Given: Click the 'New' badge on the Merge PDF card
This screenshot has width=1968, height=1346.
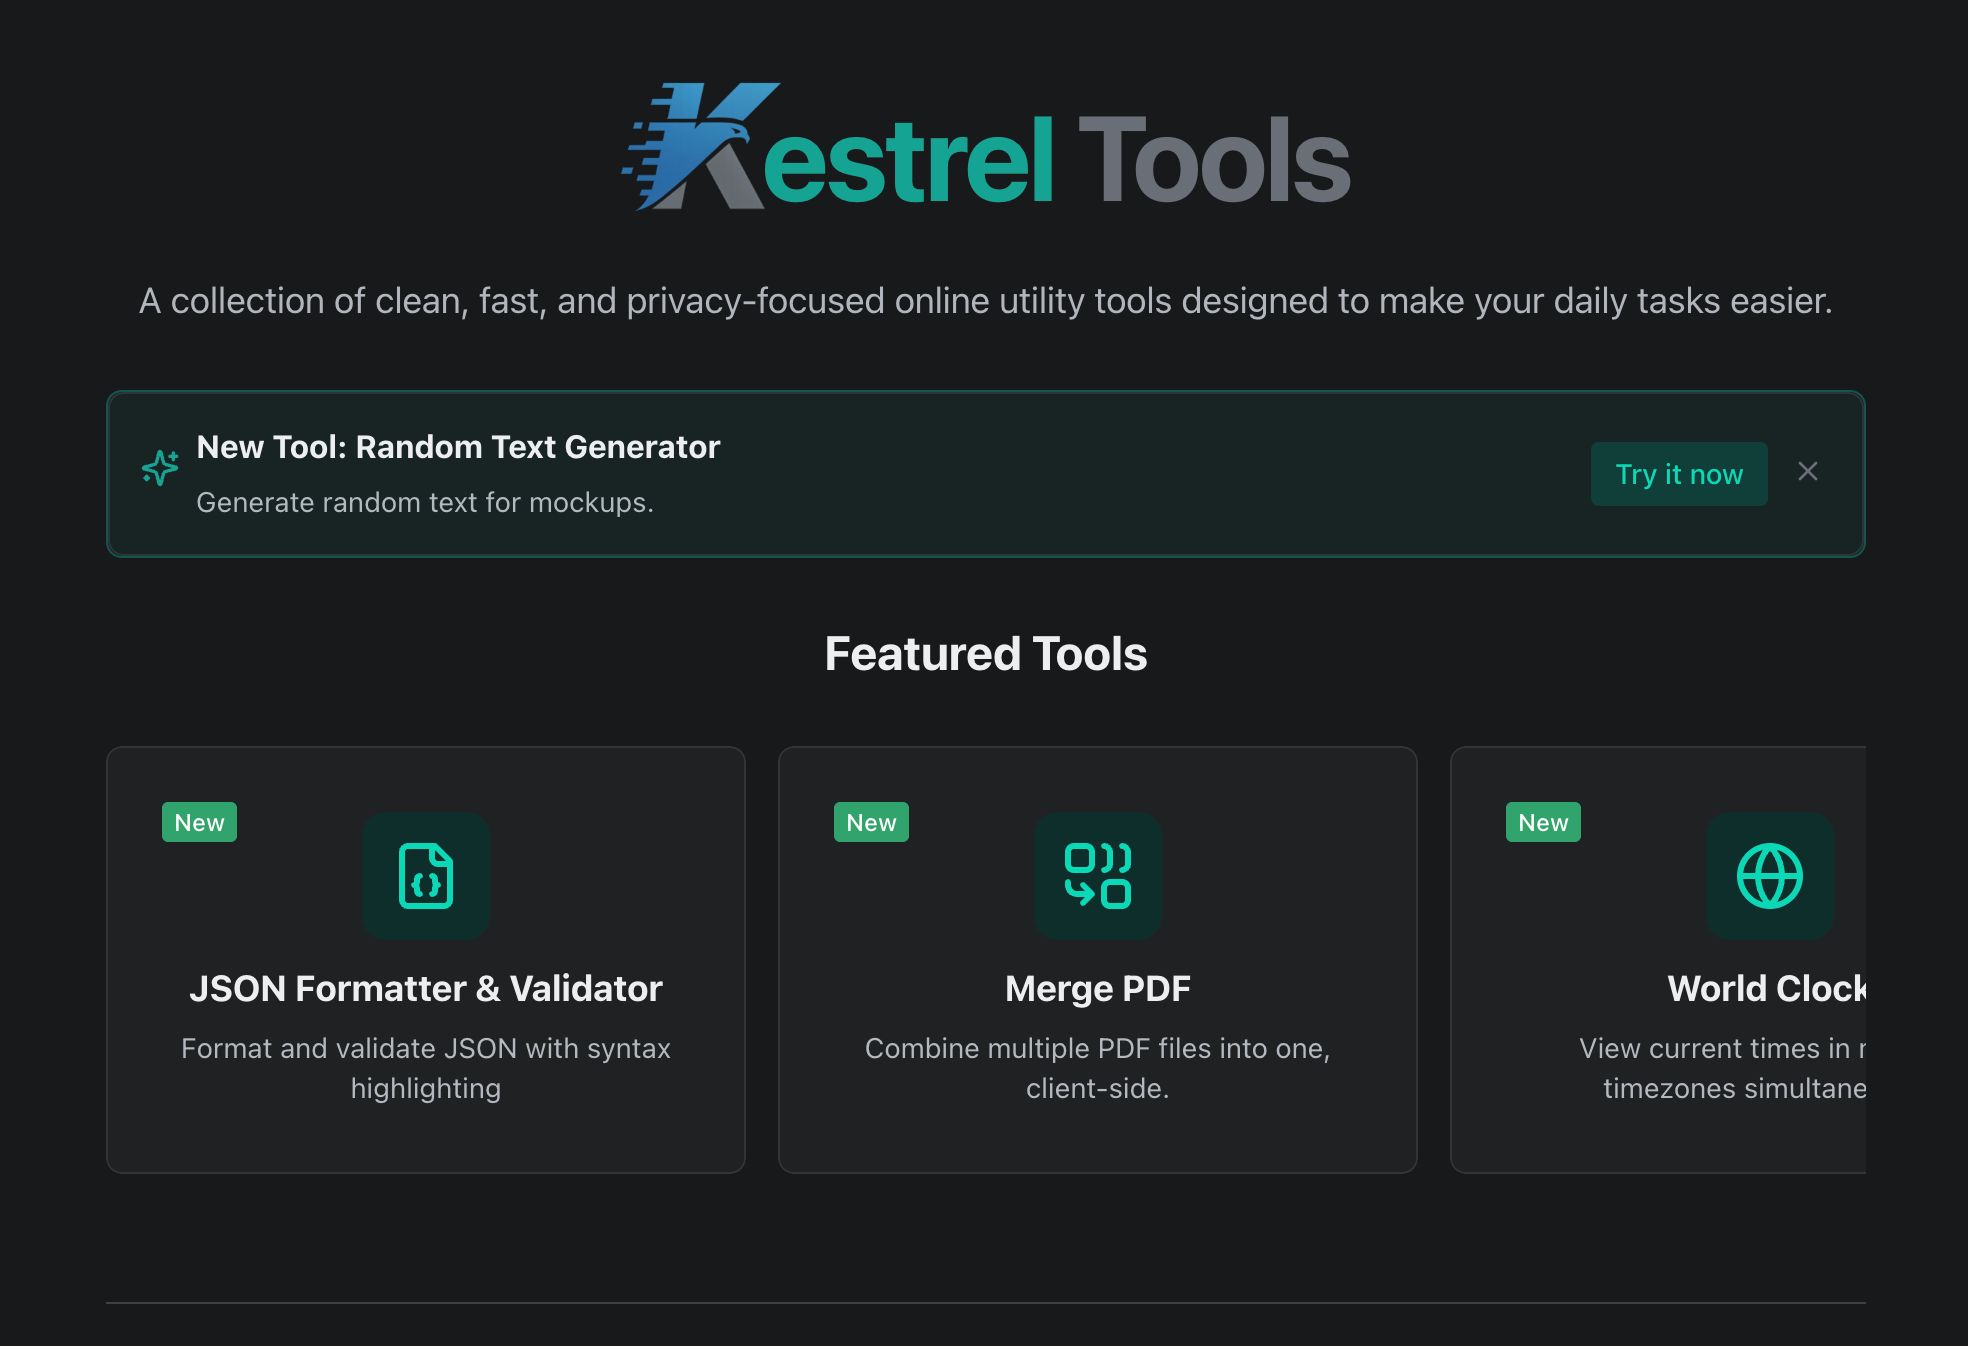Looking at the screenshot, I should point(870,822).
